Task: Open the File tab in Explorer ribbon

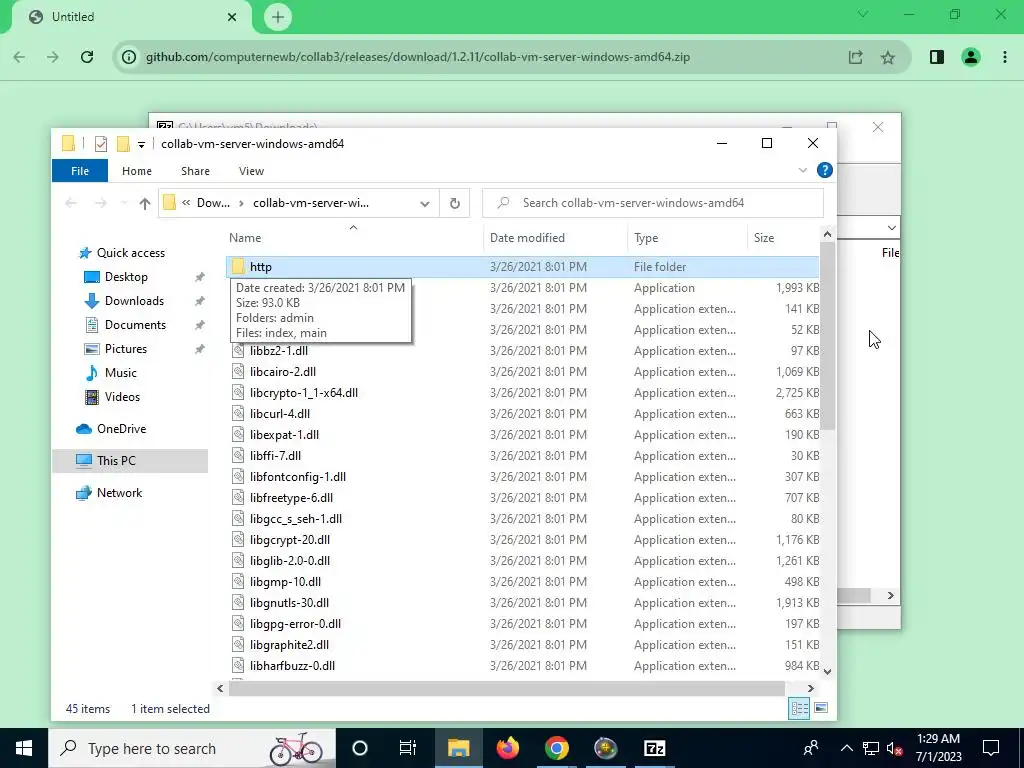Action: pos(80,171)
